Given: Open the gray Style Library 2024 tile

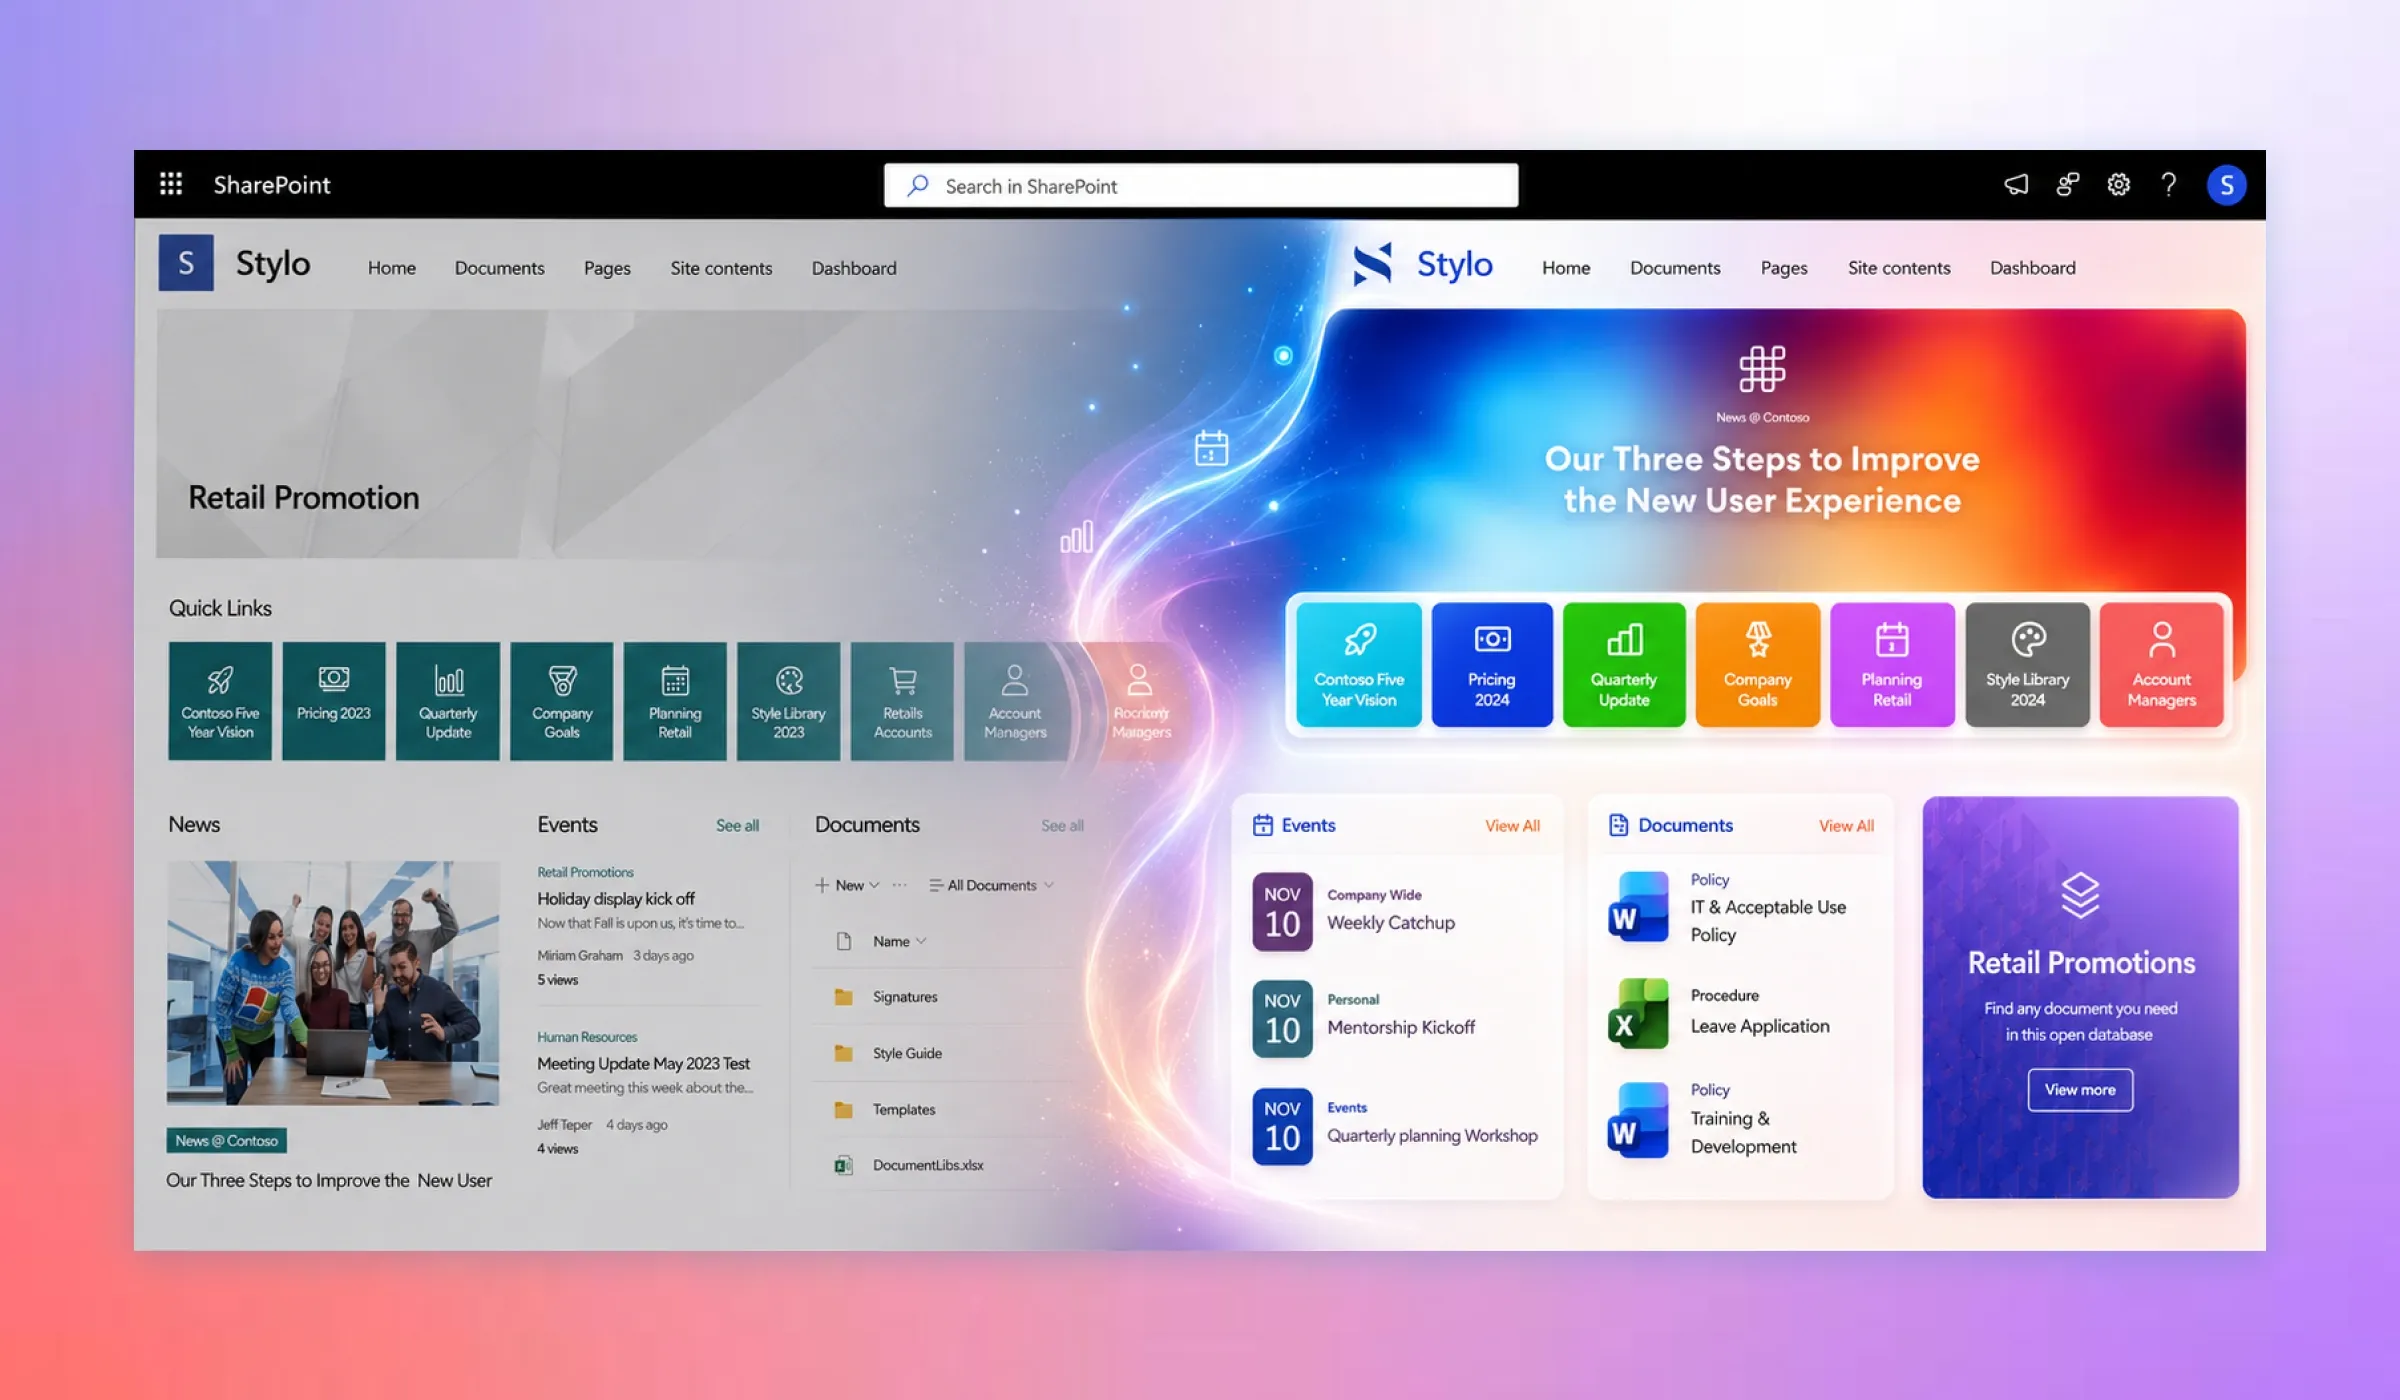Looking at the screenshot, I should coord(2028,664).
